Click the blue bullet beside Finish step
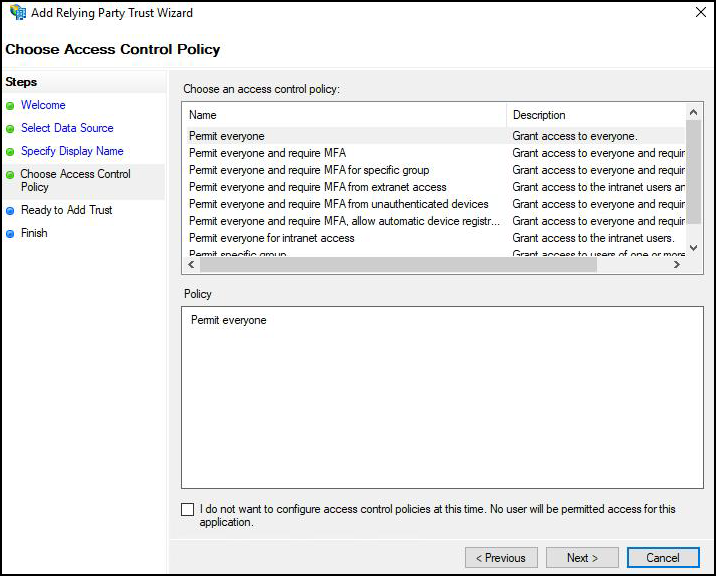Image resolution: width=716 pixels, height=576 pixels. pyautogui.click(x=11, y=234)
